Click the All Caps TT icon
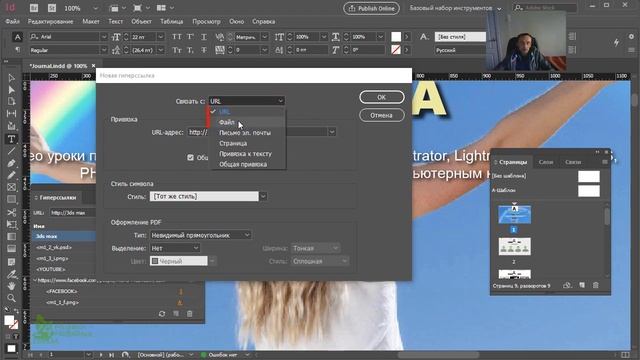 pos(177,37)
